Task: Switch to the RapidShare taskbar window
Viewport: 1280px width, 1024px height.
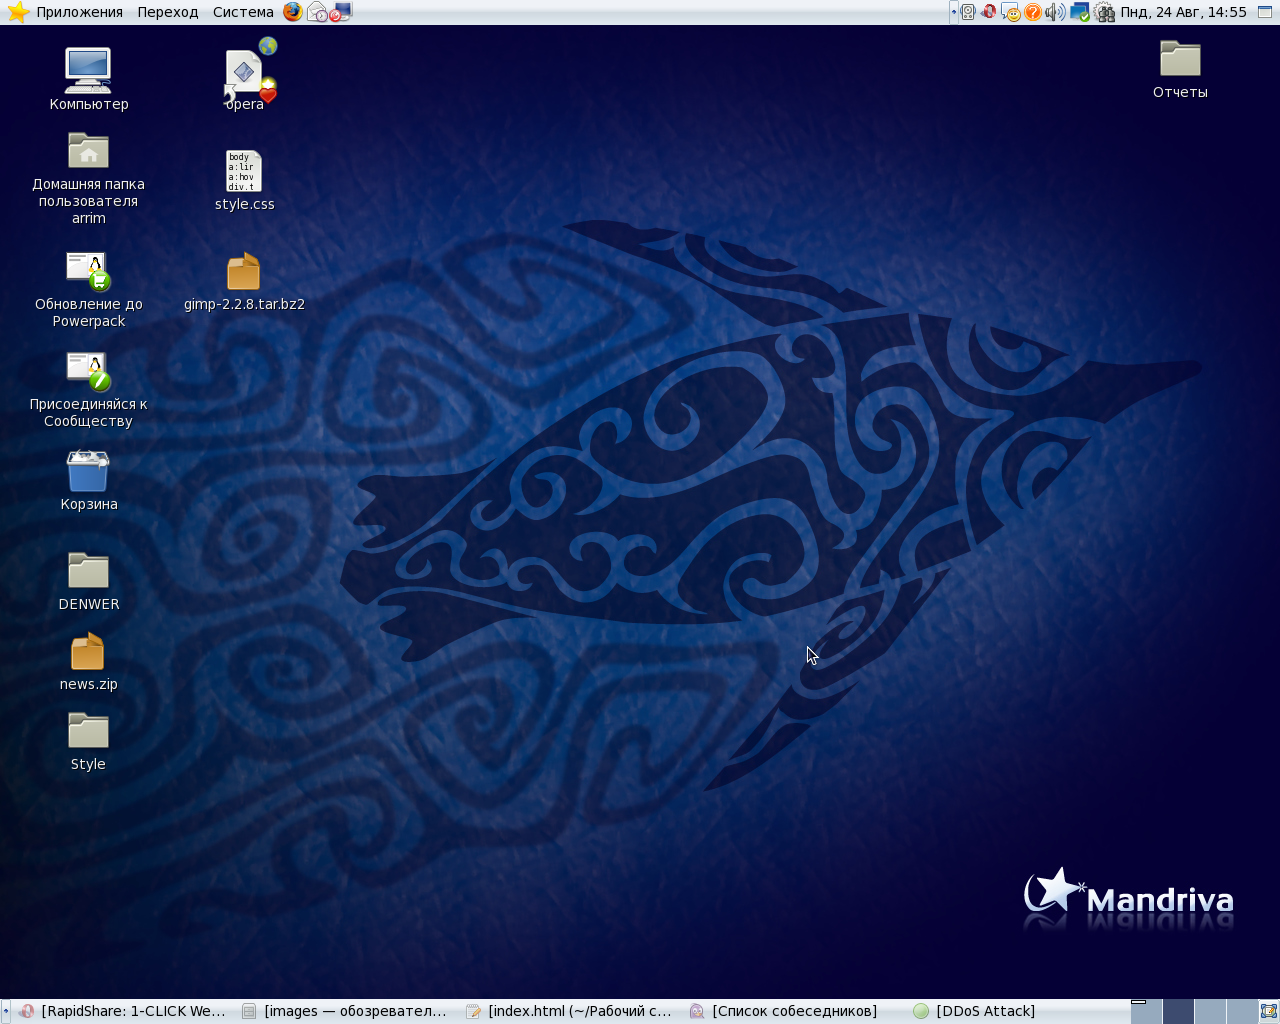Action: tap(123, 1011)
